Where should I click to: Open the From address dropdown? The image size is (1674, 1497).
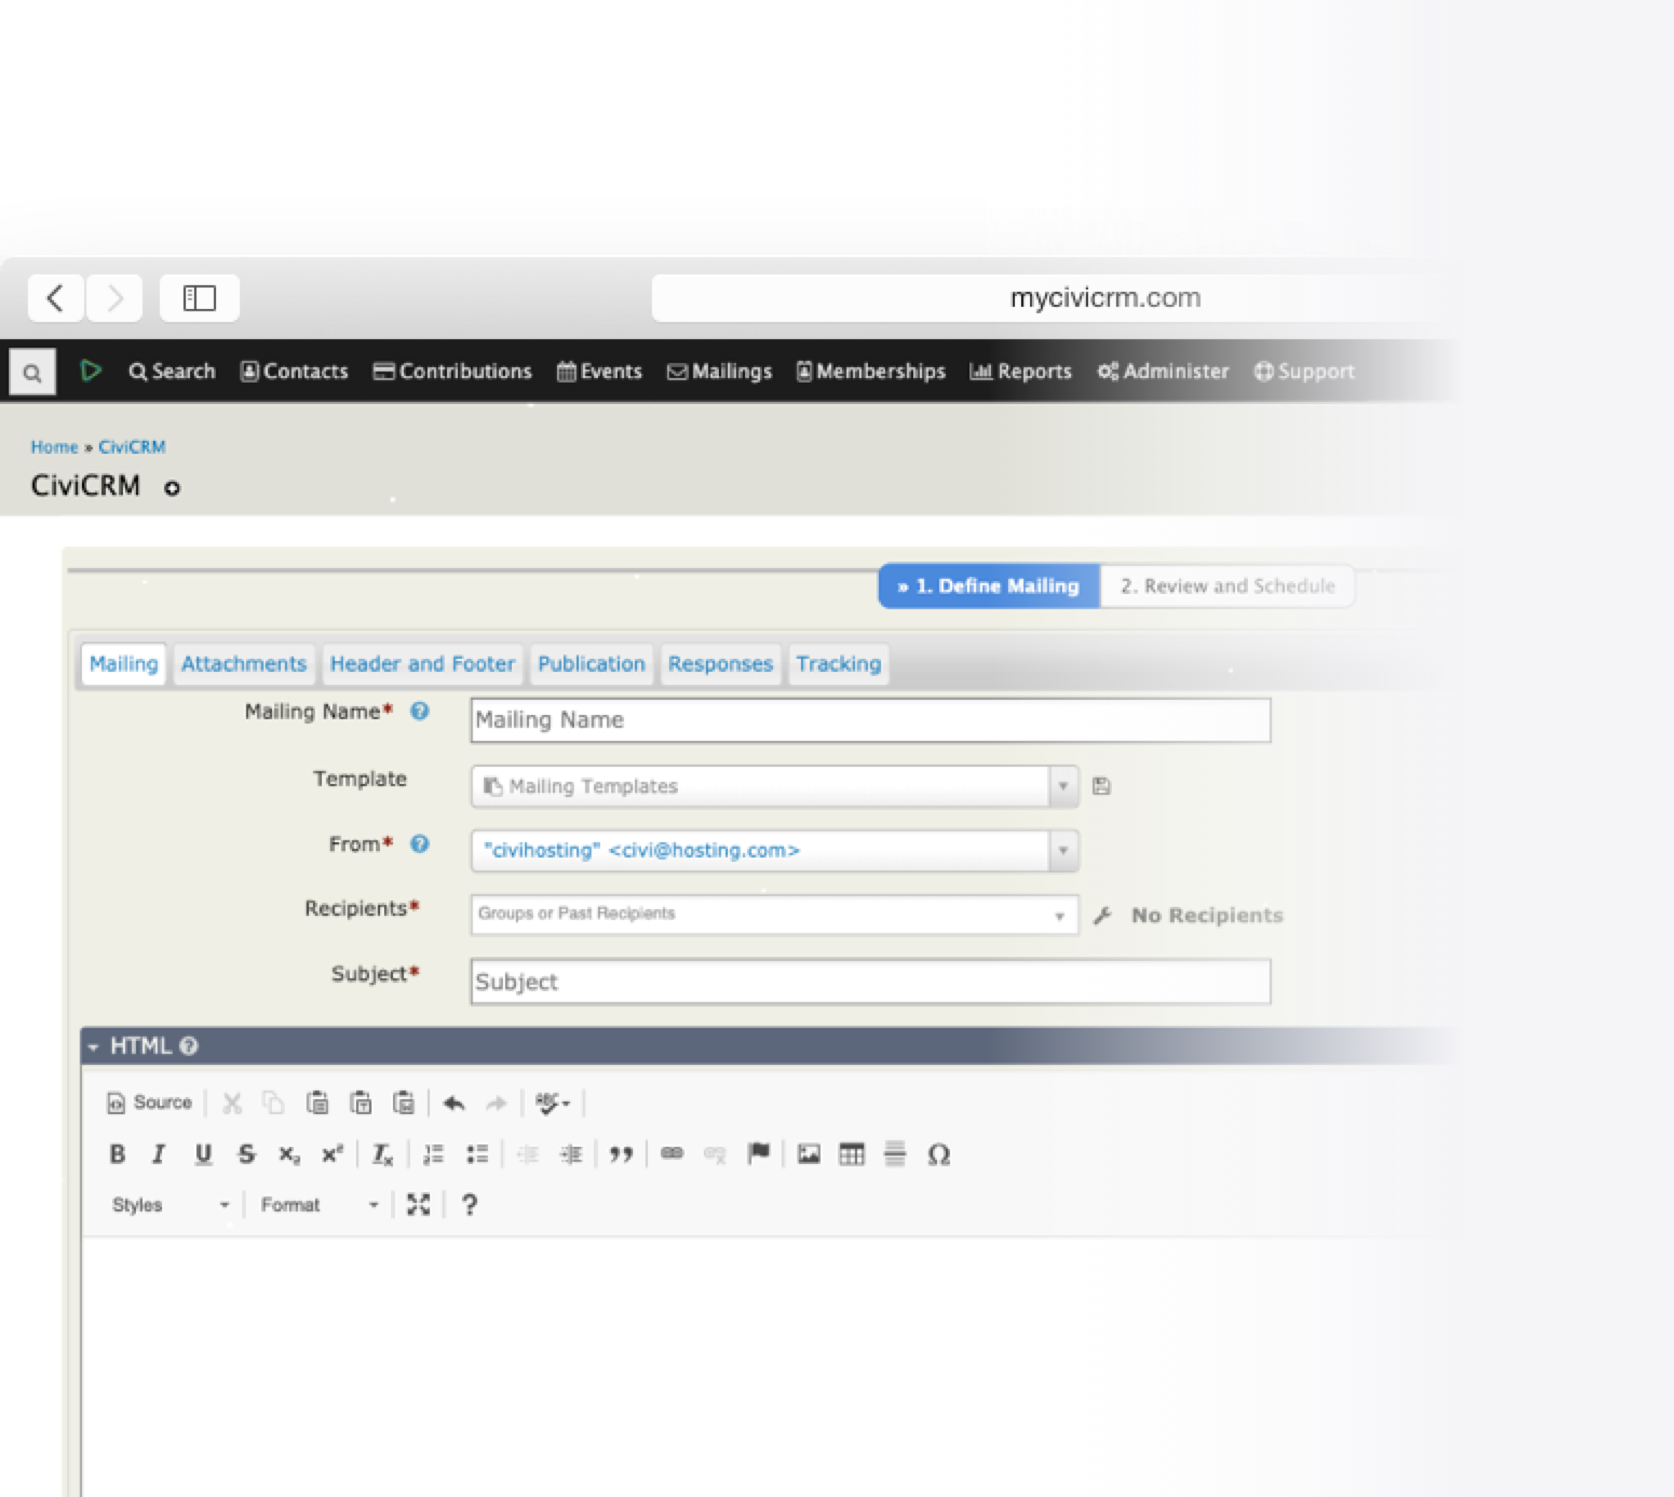tap(774, 850)
